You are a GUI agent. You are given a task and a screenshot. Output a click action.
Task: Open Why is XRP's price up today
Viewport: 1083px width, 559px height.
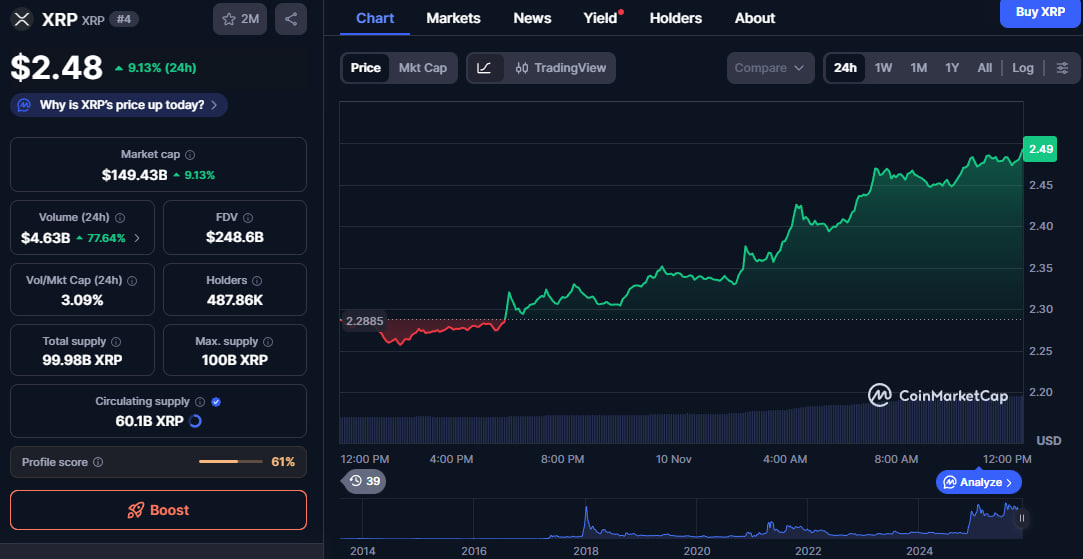click(119, 105)
